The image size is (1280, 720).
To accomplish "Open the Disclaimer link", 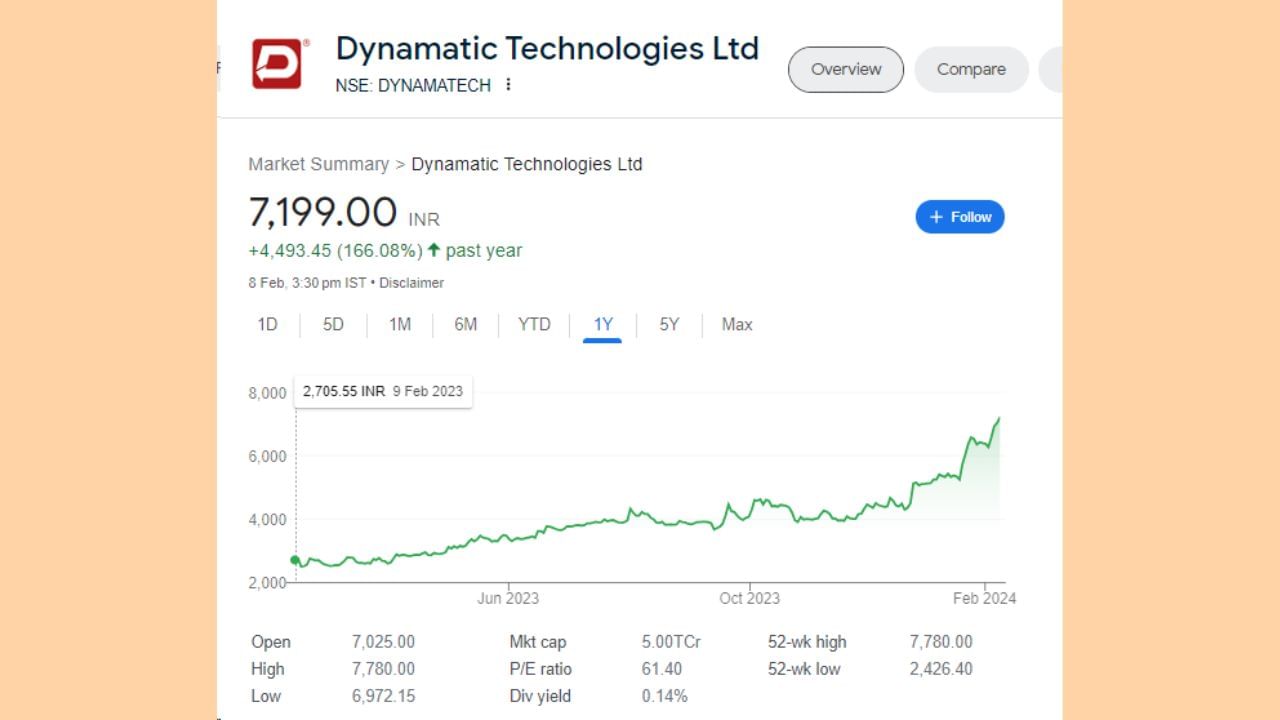I will 411,283.
